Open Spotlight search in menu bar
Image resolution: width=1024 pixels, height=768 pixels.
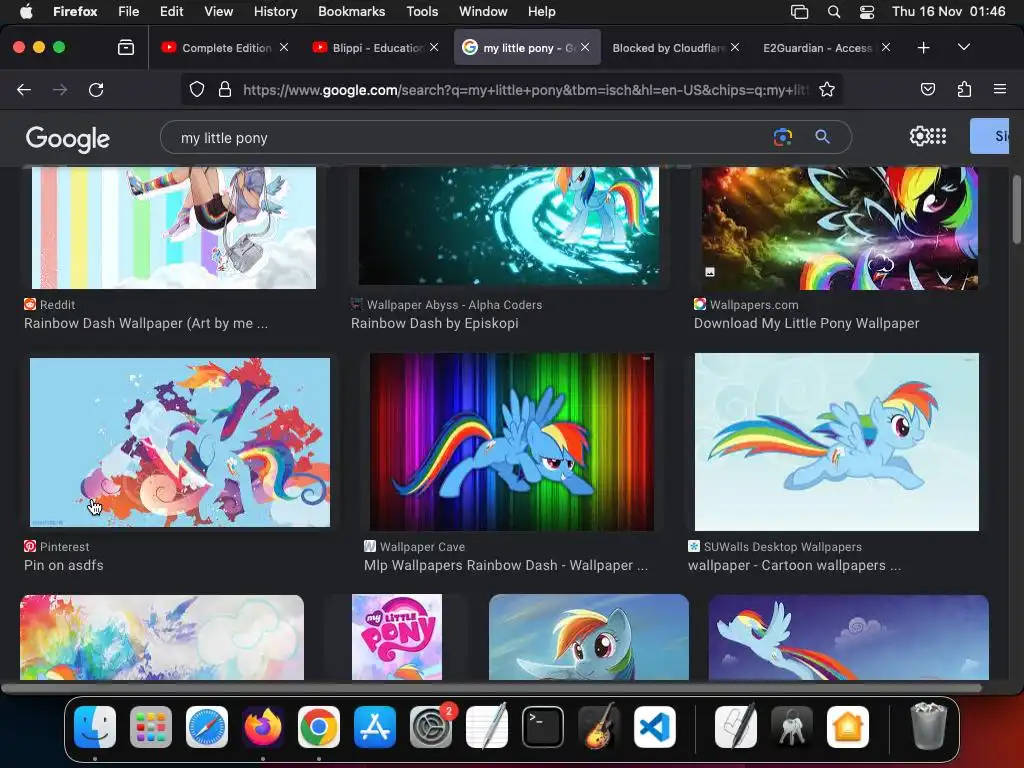[x=834, y=11]
